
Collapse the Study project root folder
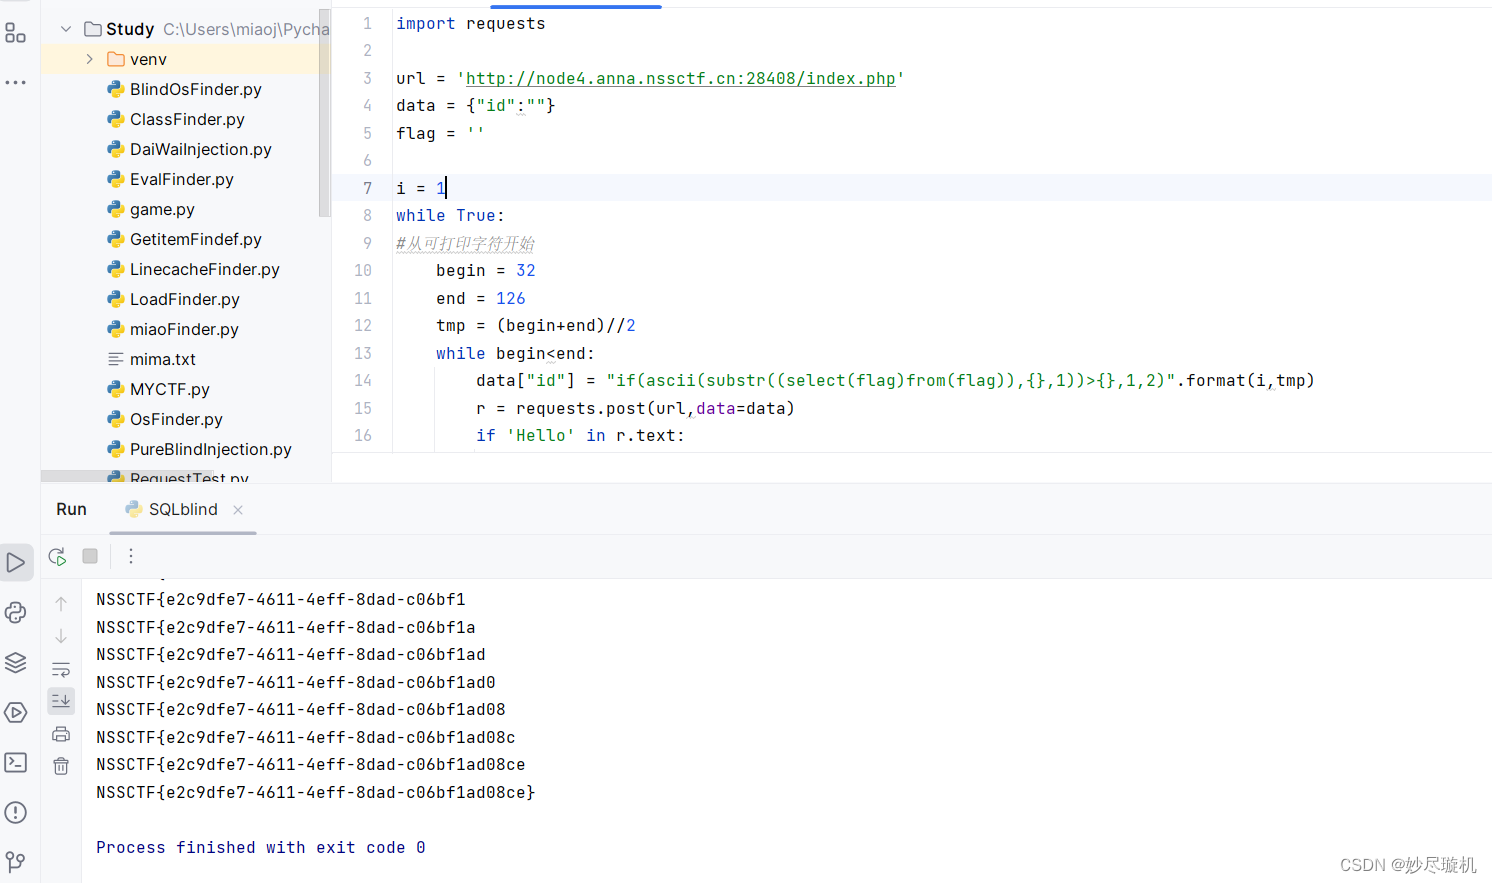66,29
